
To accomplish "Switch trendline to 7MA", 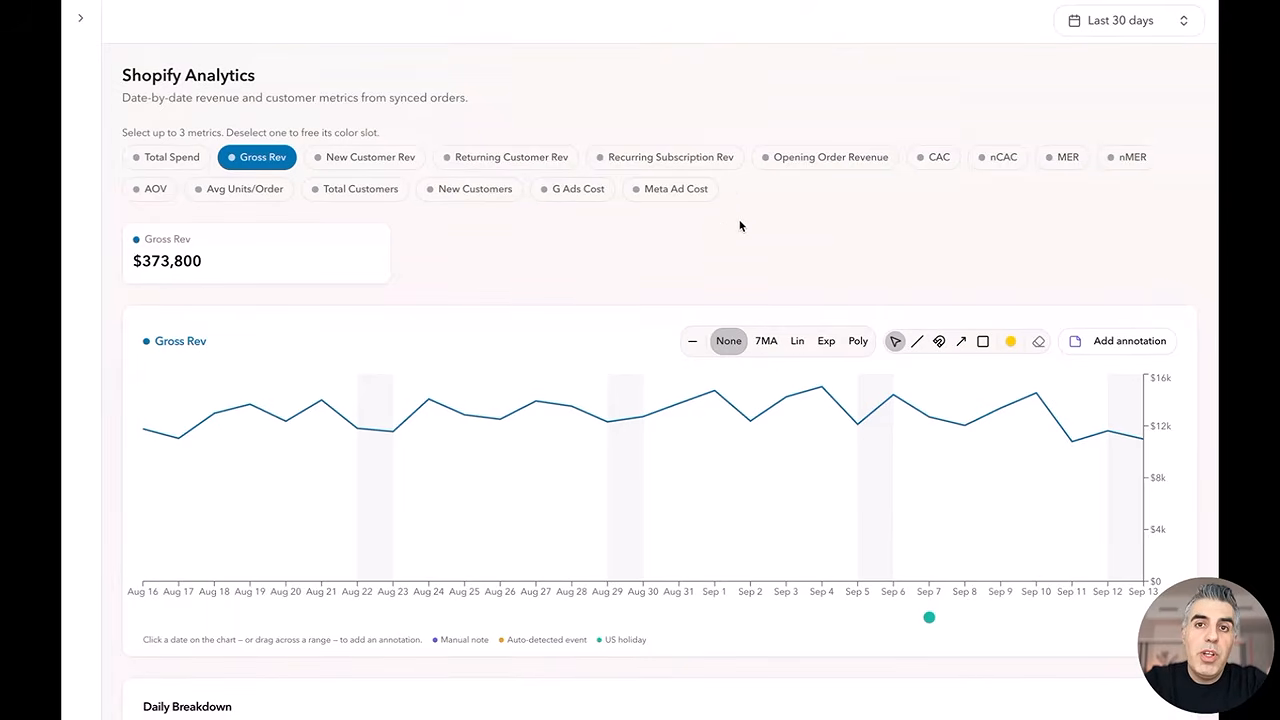I will [x=766, y=341].
